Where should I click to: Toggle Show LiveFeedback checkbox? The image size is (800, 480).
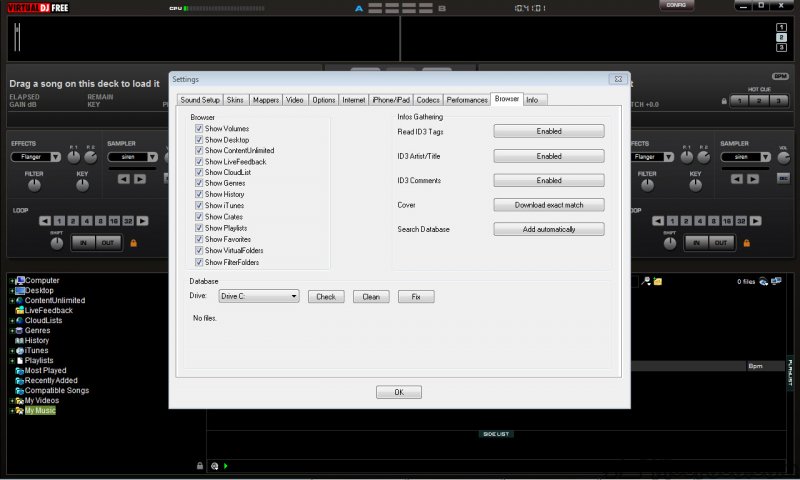click(x=199, y=161)
